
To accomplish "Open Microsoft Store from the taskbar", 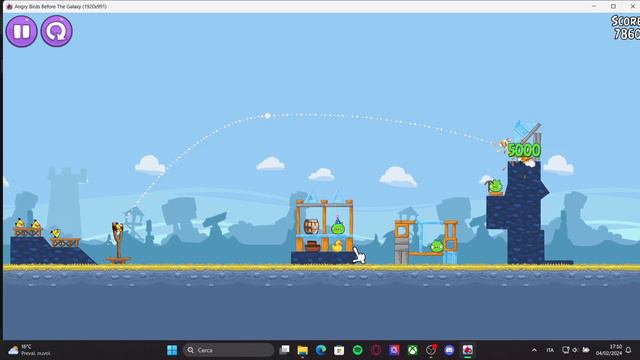I will coord(339,350).
